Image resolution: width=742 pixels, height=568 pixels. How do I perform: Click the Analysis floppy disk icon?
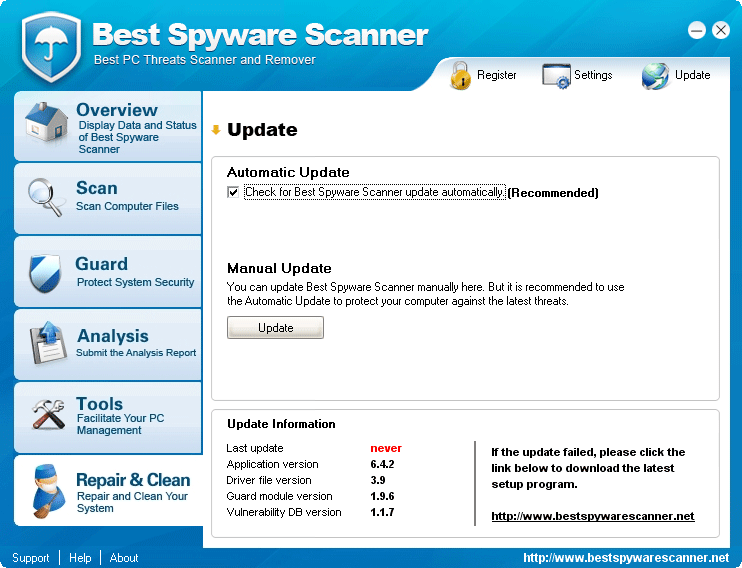[48, 343]
